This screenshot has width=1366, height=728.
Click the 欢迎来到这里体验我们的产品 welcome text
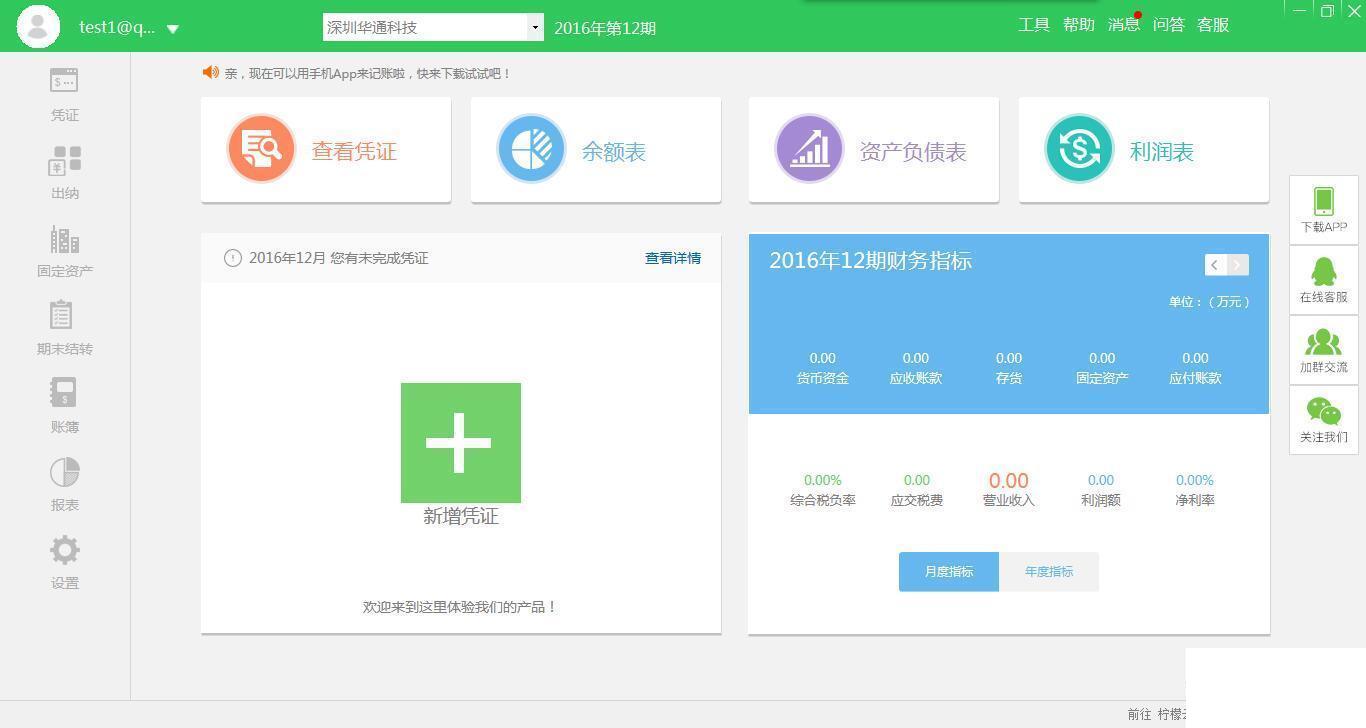click(x=460, y=607)
